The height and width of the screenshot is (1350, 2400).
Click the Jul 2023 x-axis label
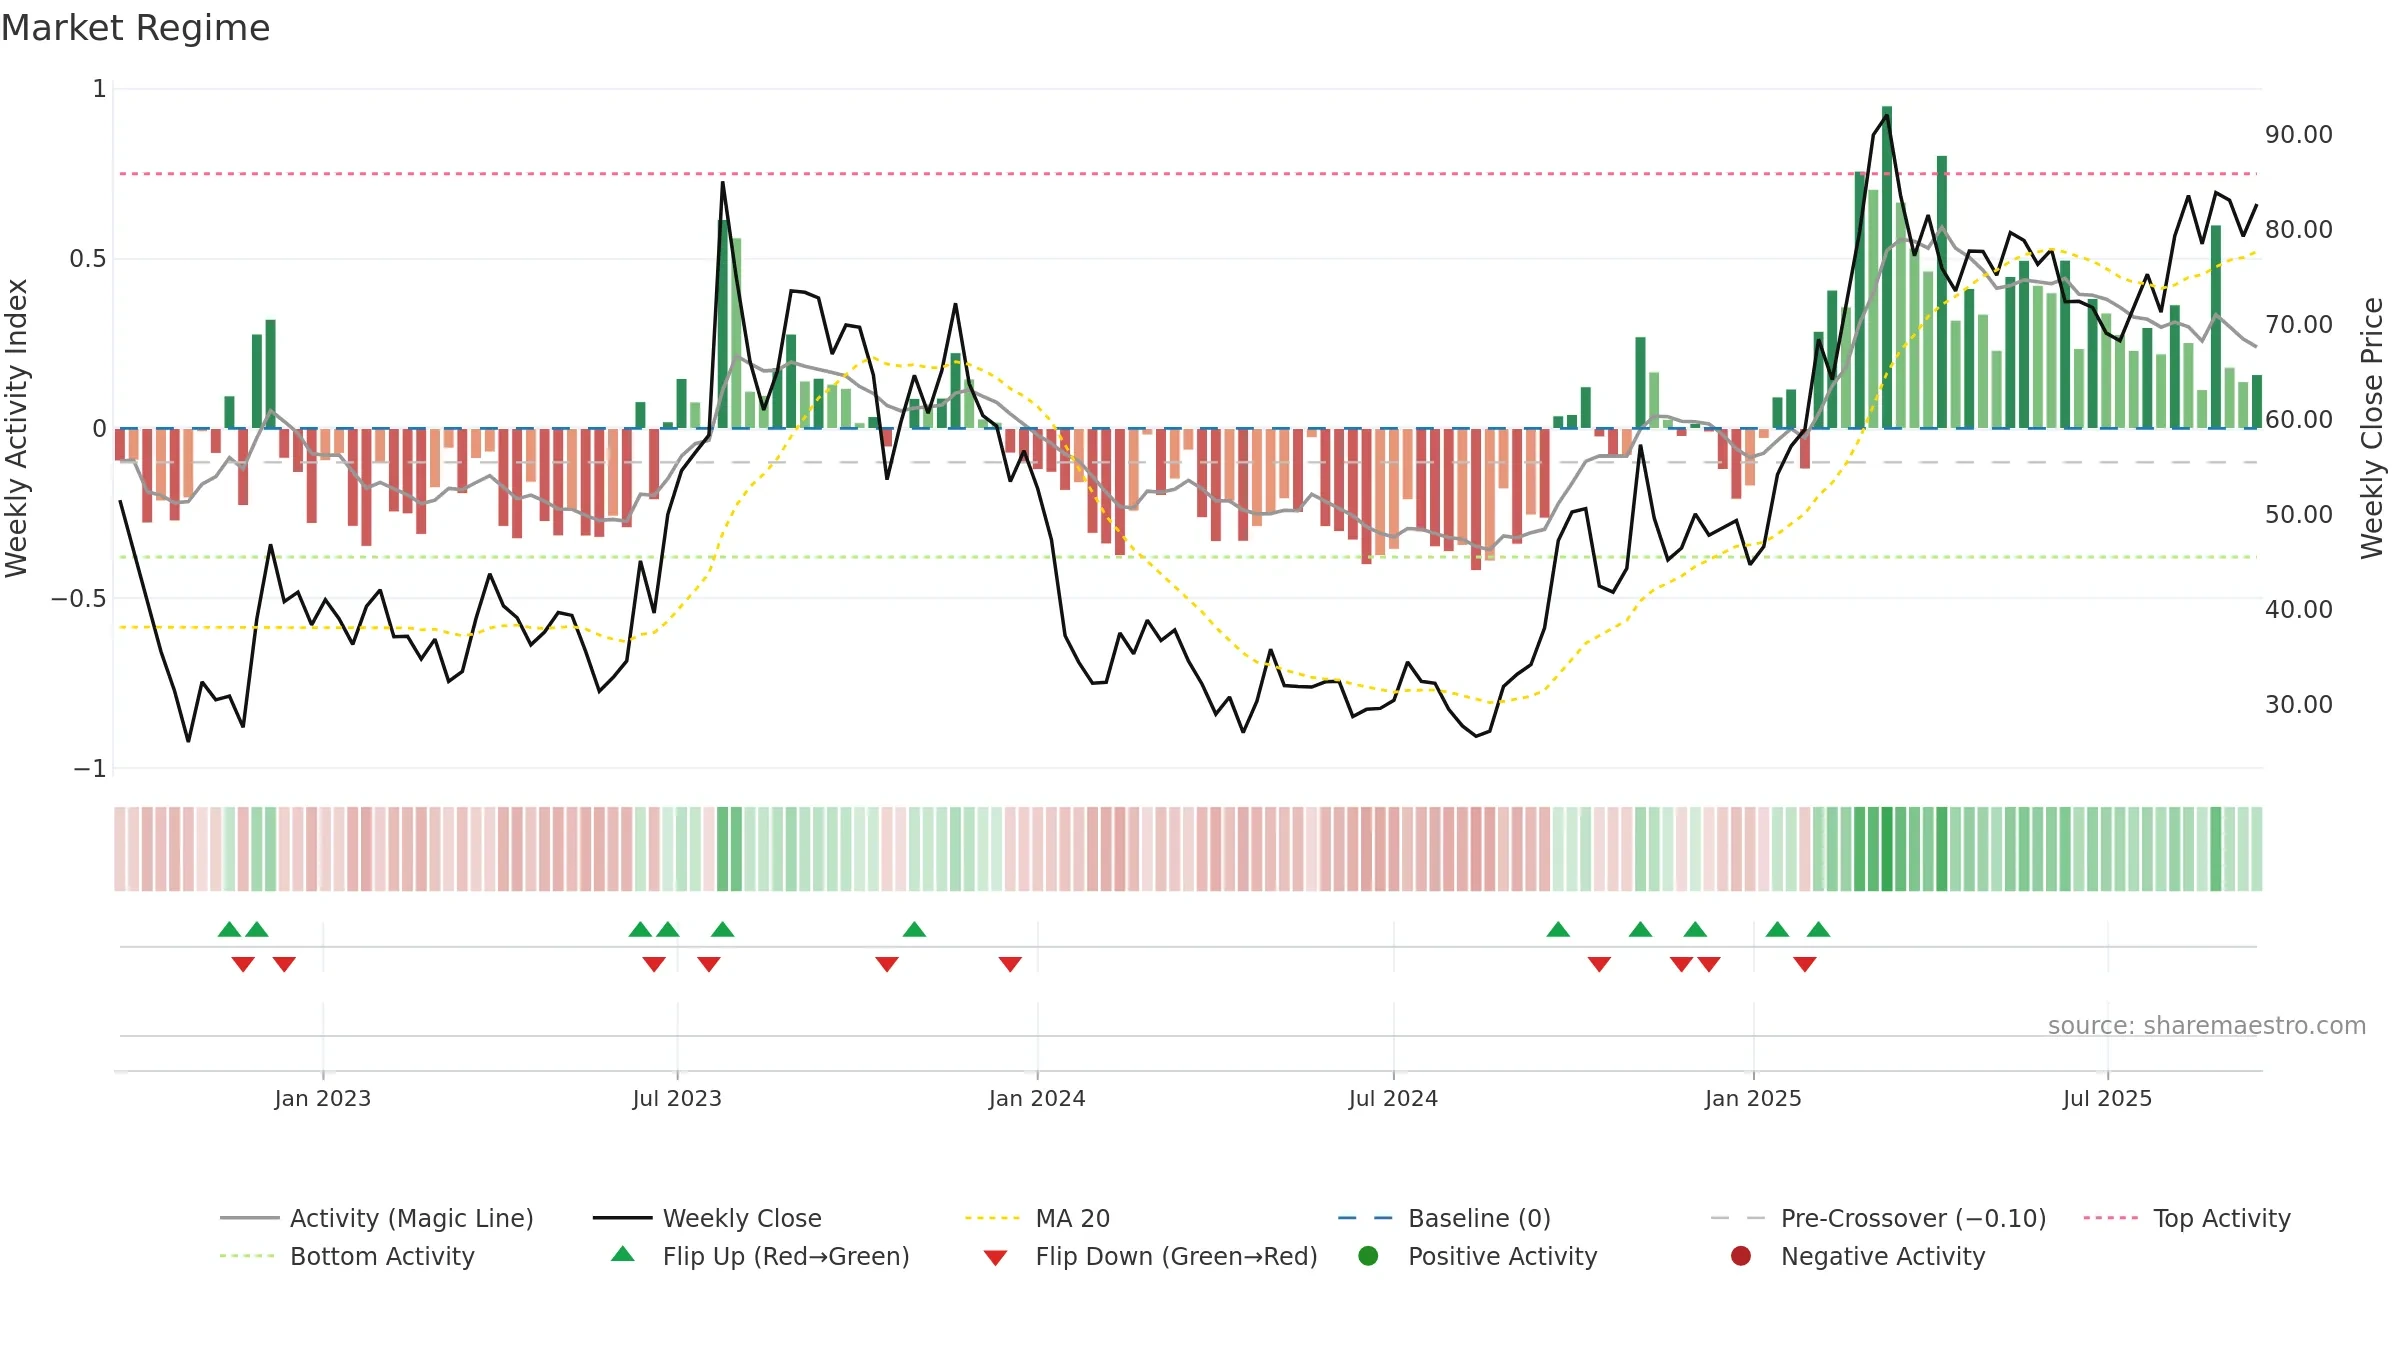[677, 1098]
